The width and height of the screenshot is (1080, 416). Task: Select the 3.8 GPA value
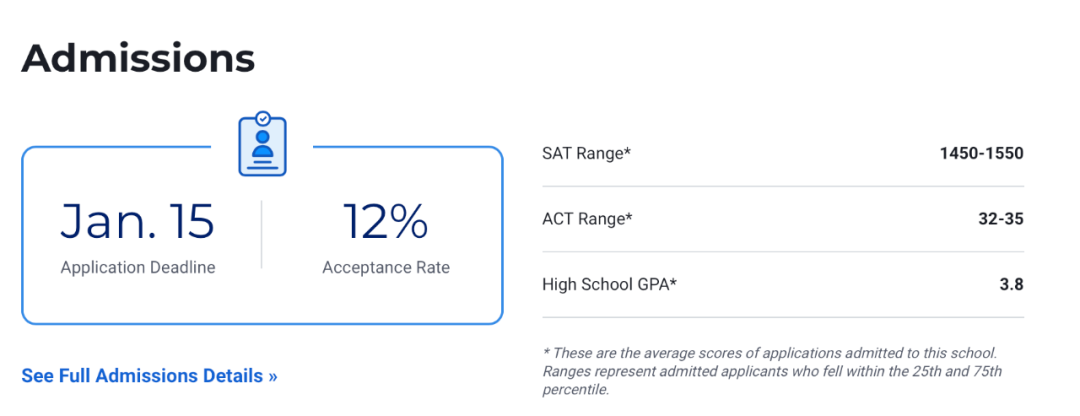pos(1012,284)
